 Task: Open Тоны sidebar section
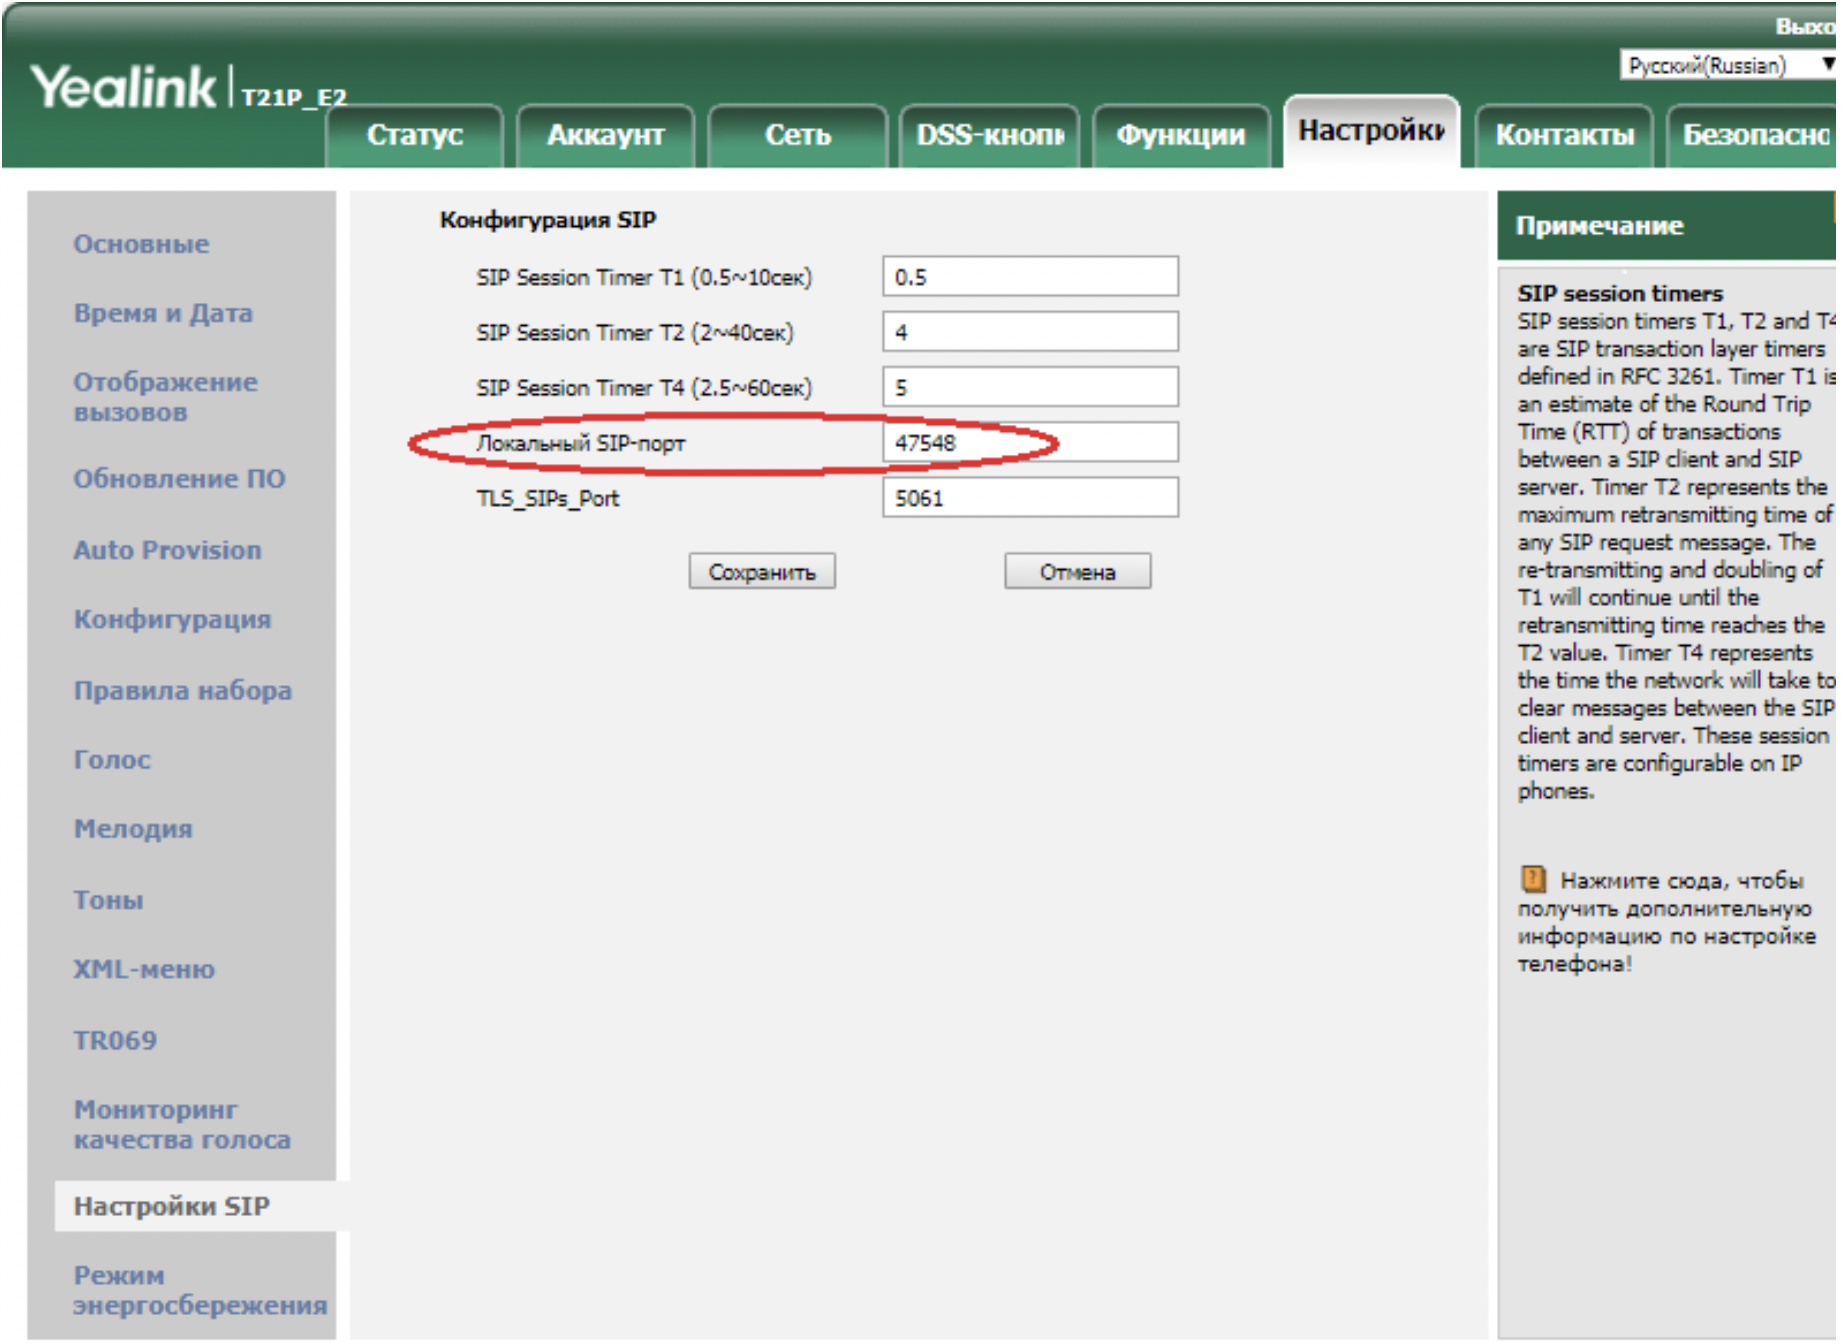click(x=108, y=900)
